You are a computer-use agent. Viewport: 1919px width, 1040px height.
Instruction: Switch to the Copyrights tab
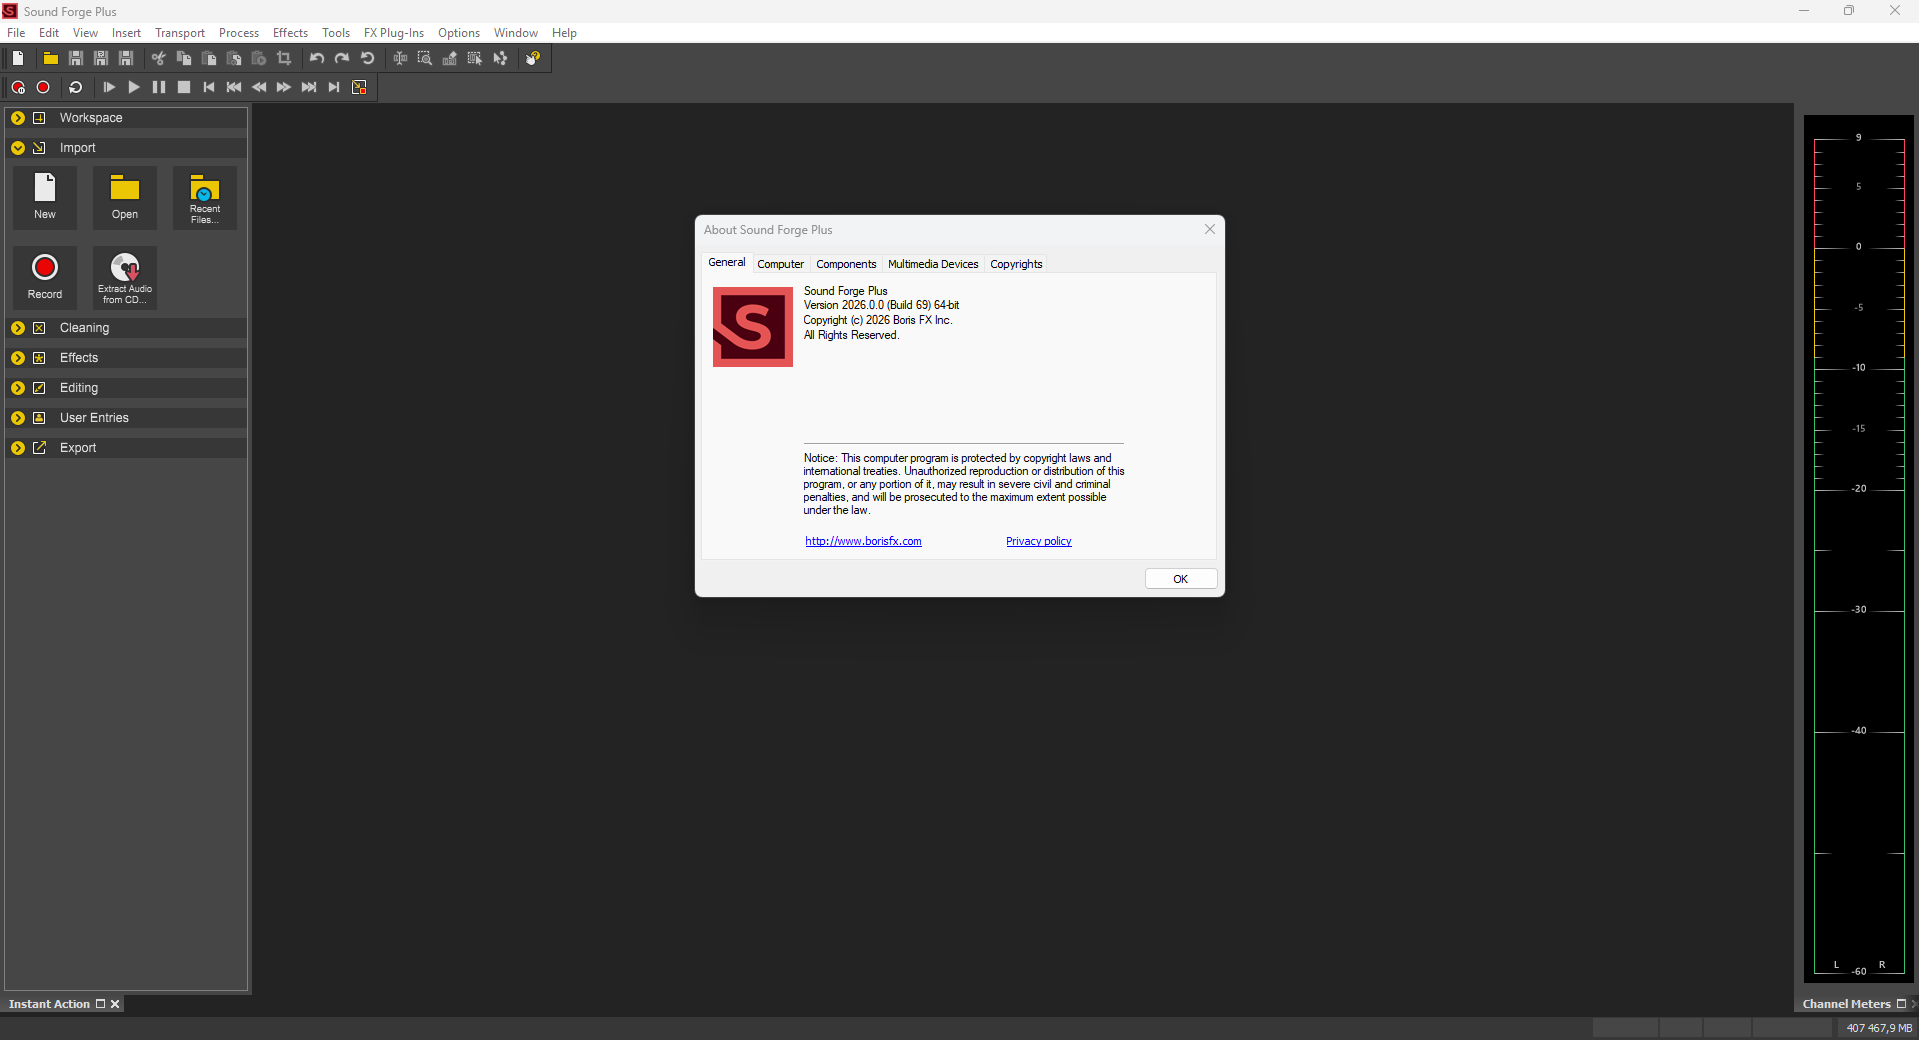(1016, 264)
